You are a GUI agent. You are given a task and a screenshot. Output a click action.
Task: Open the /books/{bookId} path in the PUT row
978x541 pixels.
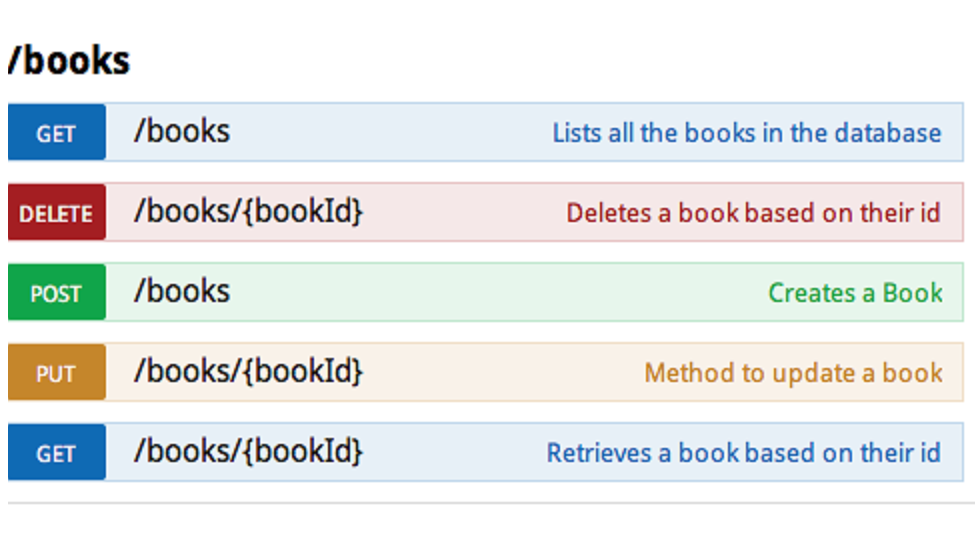click(x=248, y=371)
